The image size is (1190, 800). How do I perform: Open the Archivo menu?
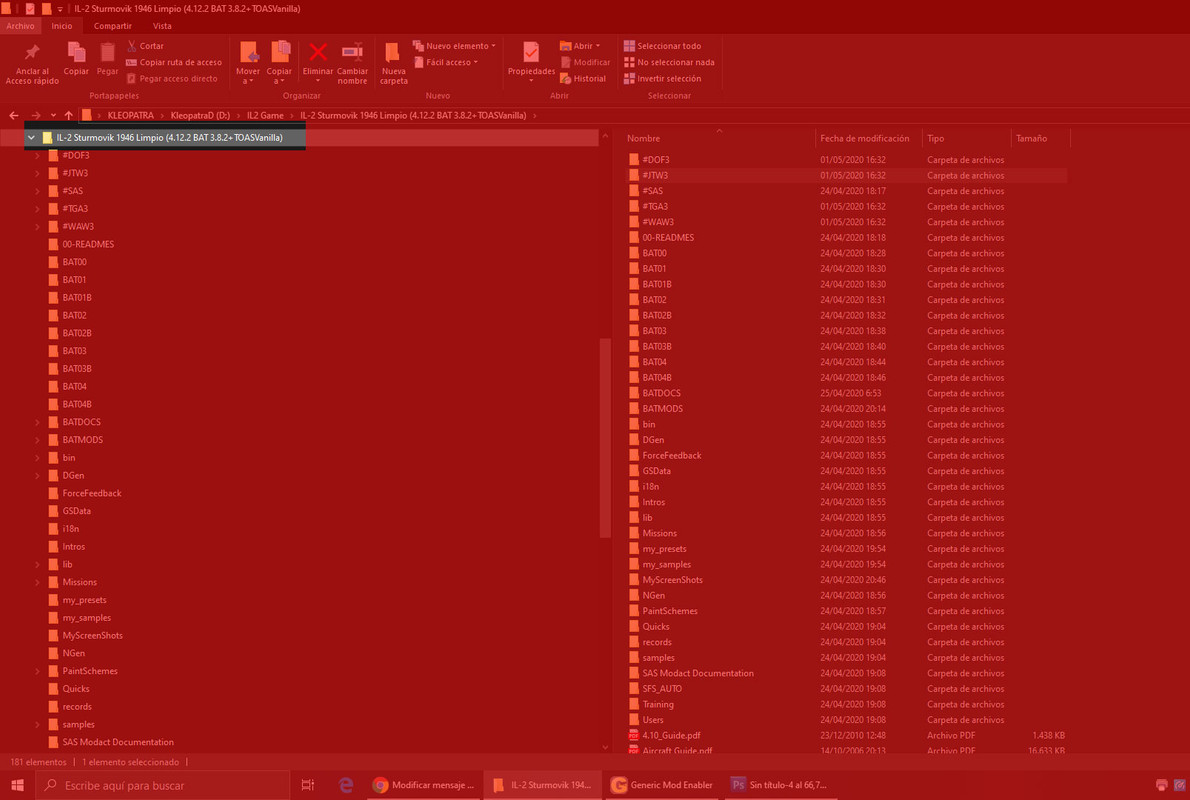pyautogui.click(x=20, y=26)
